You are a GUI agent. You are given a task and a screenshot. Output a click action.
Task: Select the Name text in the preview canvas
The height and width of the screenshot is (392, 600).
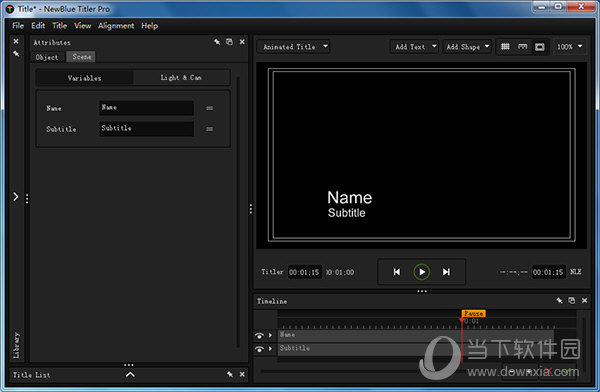pyautogui.click(x=349, y=198)
